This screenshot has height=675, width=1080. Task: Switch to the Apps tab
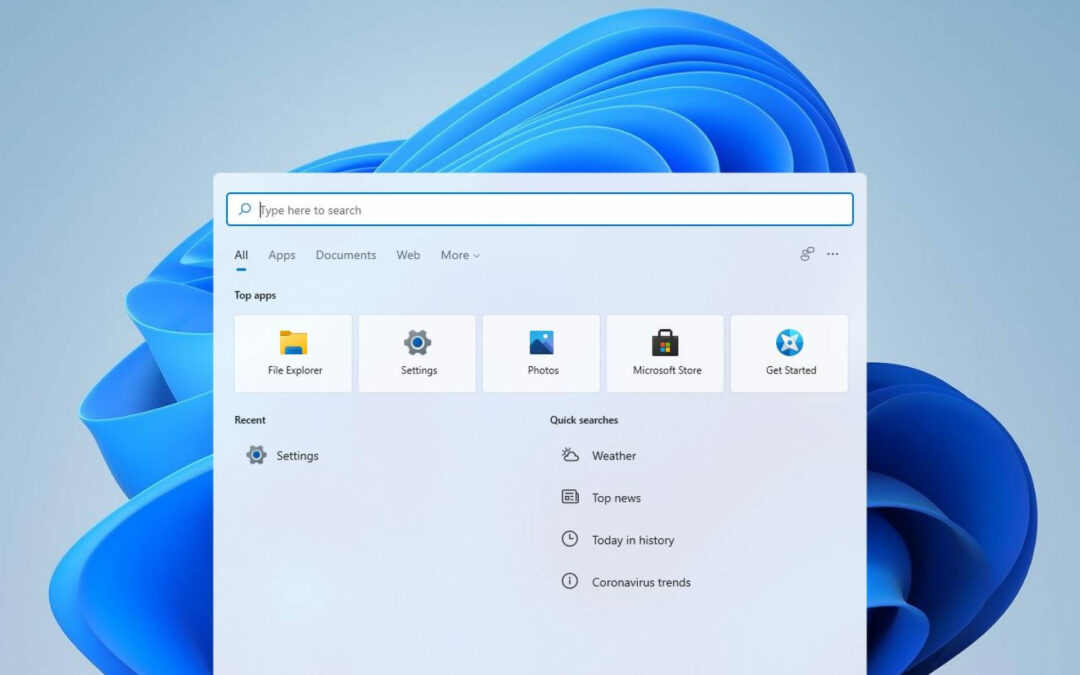(282, 255)
